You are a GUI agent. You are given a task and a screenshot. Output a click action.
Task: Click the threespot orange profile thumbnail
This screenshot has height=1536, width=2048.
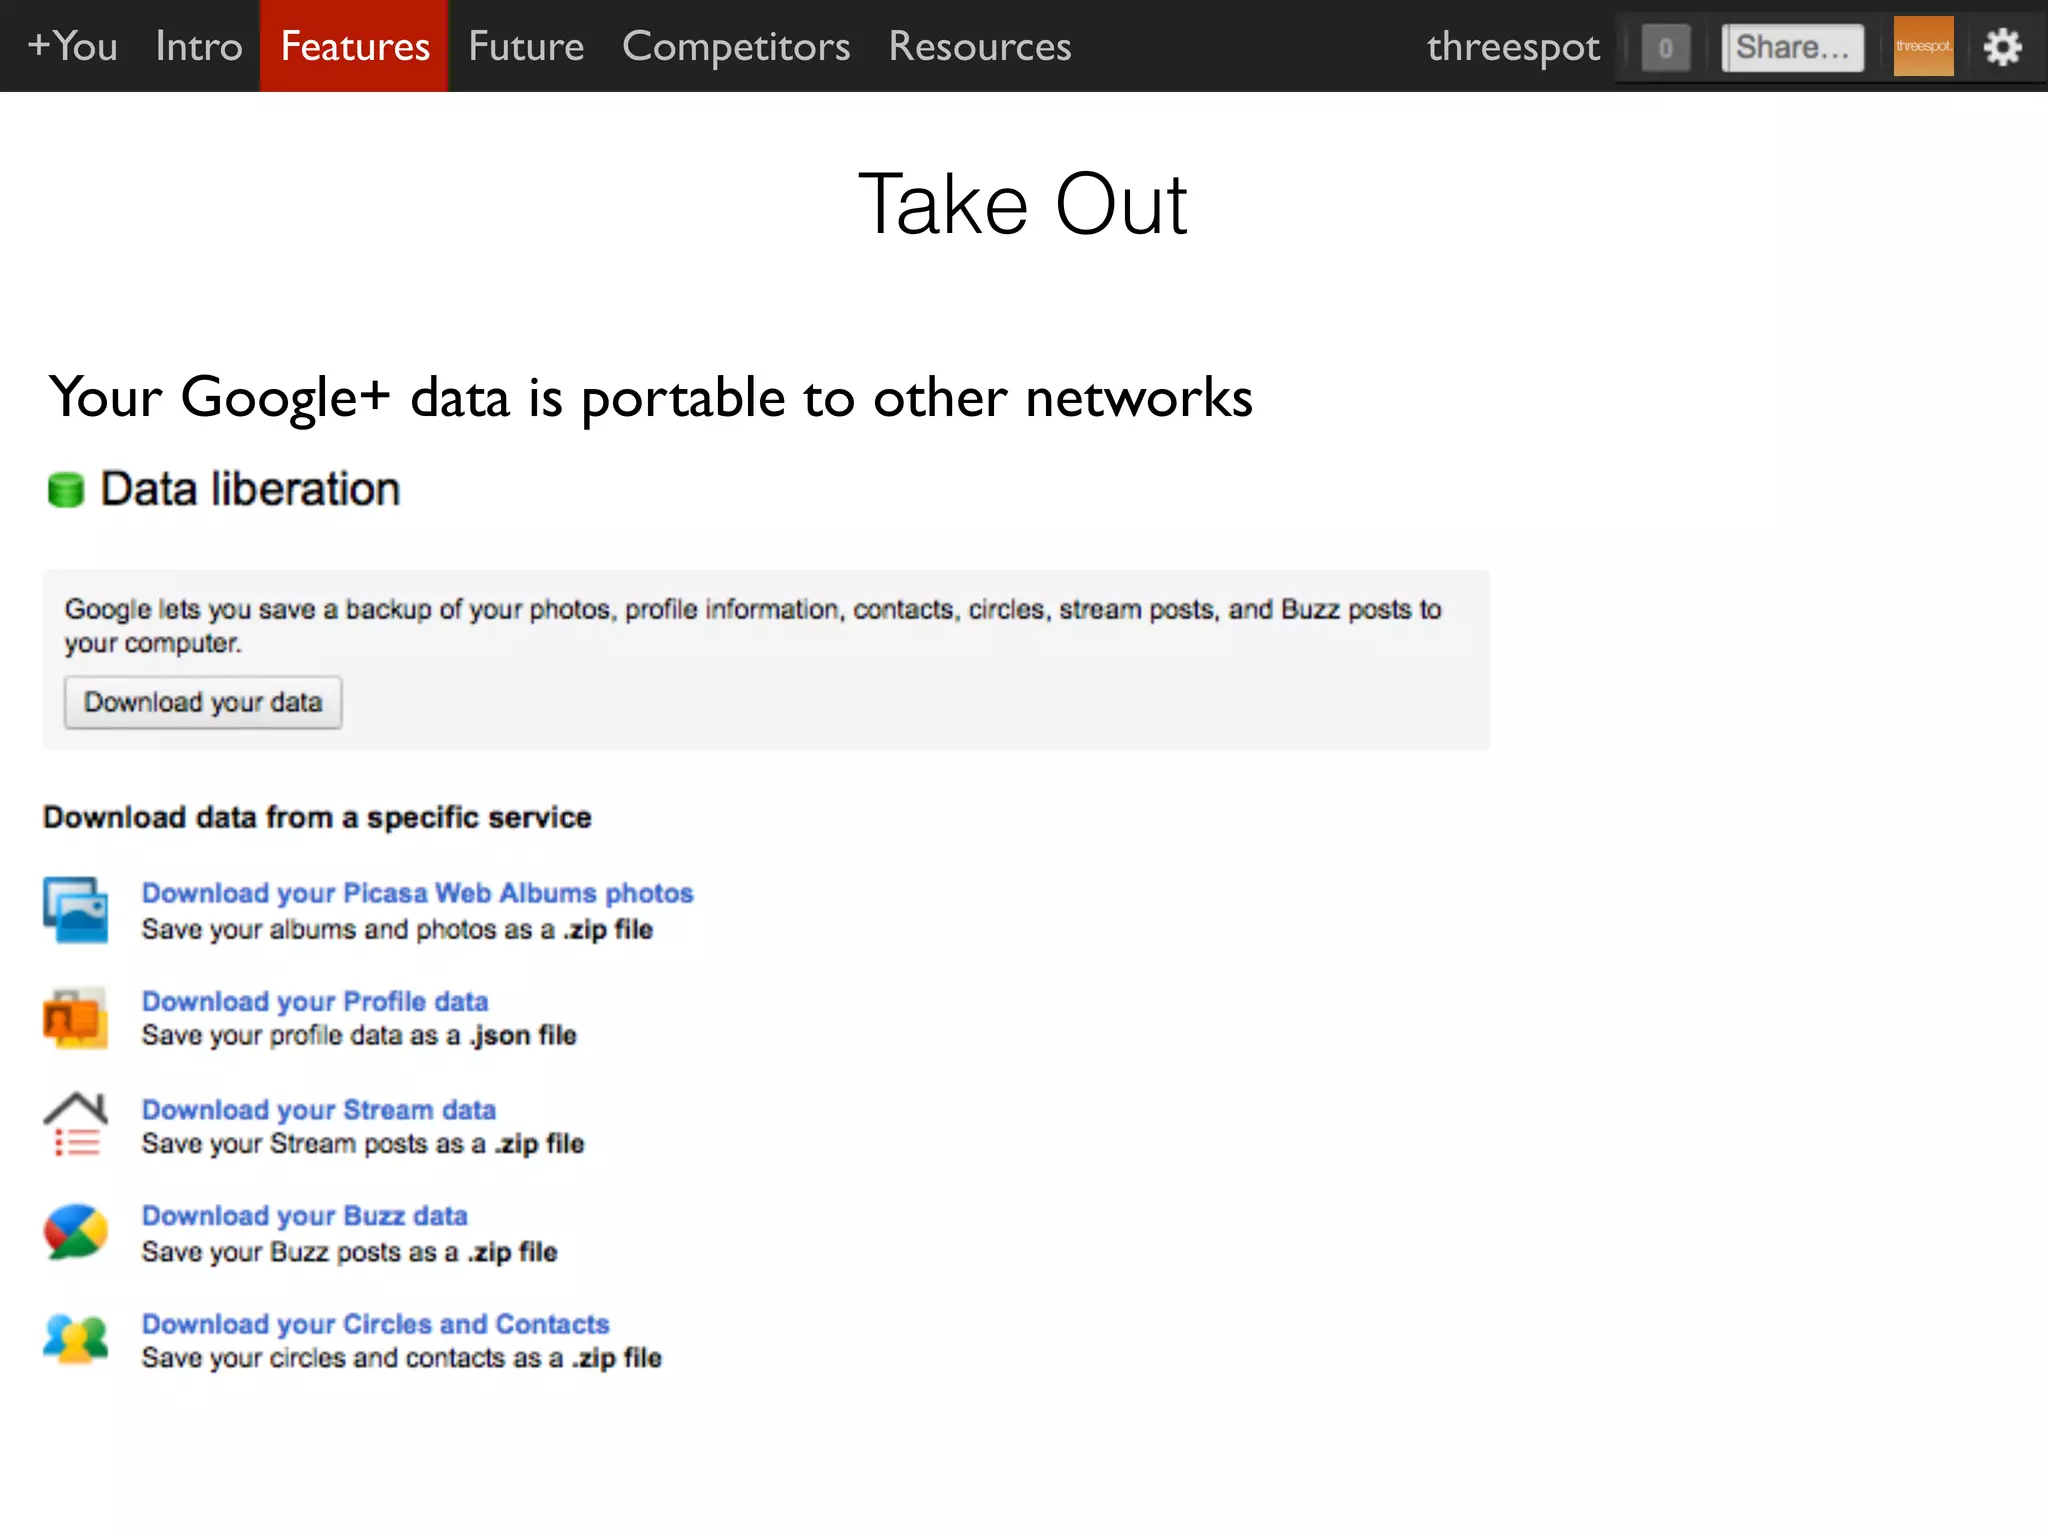(1923, 46)
